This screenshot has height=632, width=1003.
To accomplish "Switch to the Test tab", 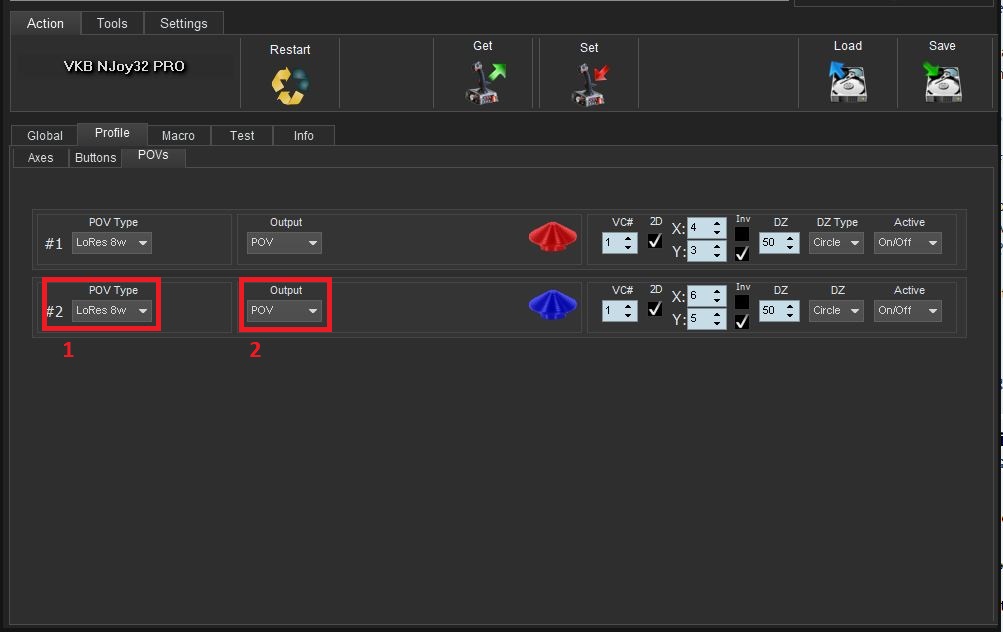I will click(x=242, y=136).
